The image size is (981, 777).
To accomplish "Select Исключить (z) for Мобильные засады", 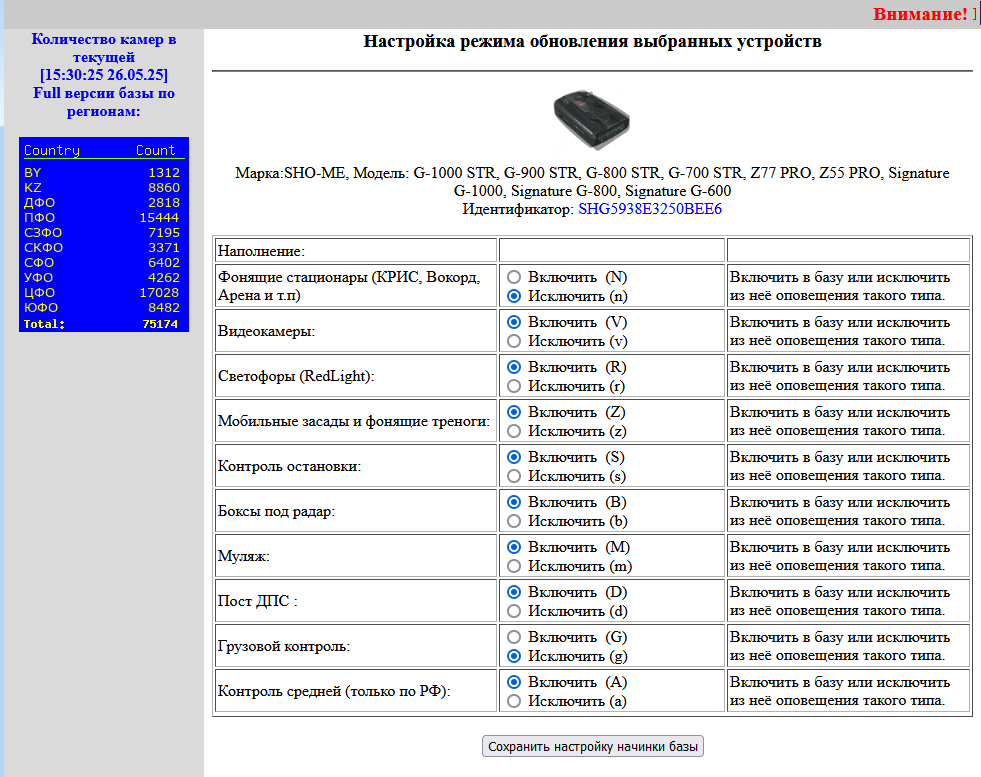I will (x=514, y=431).
